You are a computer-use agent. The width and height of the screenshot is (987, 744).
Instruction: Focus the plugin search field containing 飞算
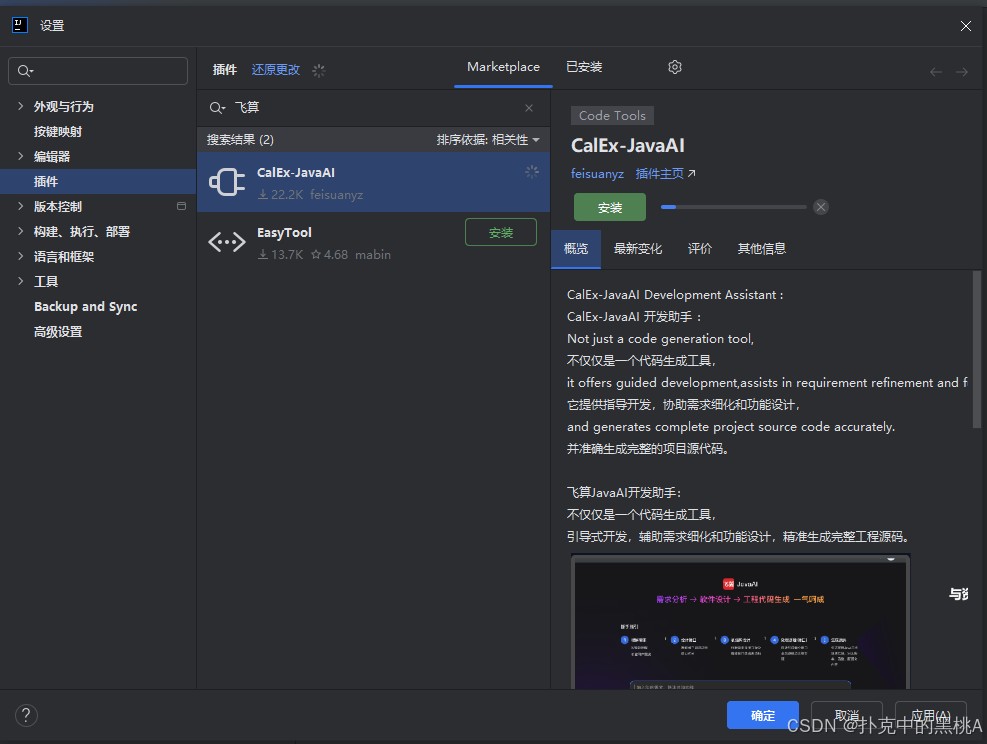tap(373, 108)
